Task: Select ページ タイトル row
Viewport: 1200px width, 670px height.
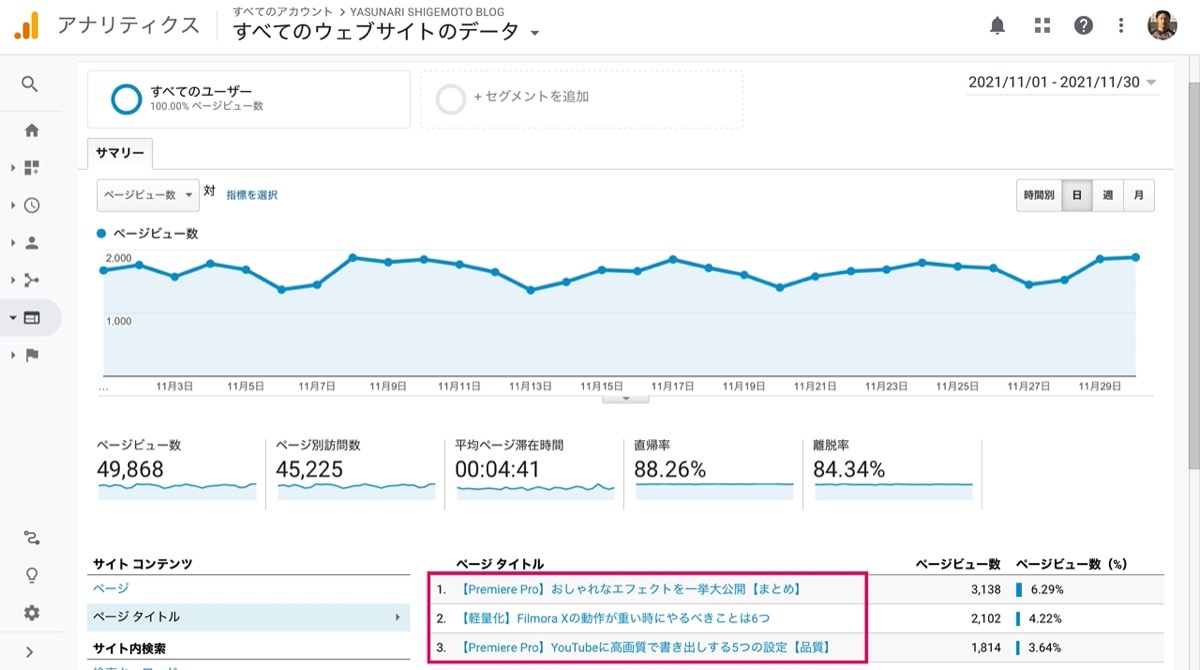Action: [249, 617]
